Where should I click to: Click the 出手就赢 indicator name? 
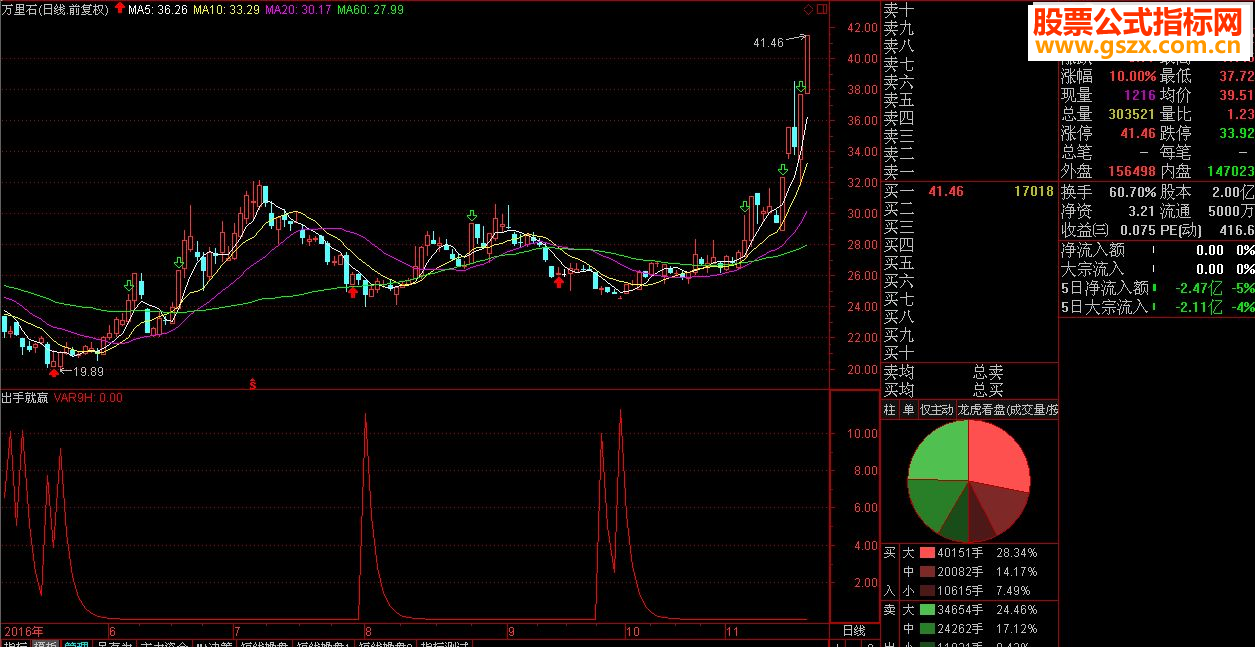[25, 397]
